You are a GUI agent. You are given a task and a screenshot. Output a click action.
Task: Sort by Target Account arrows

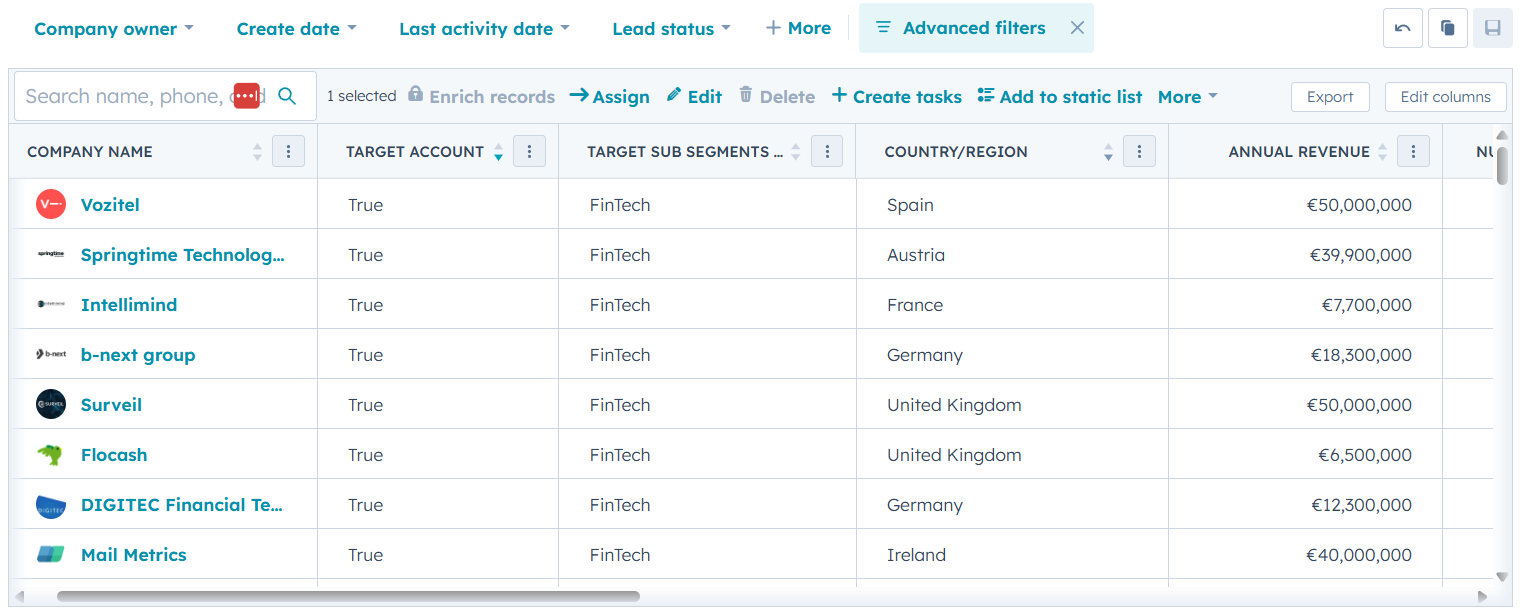(x=498, y=152)
